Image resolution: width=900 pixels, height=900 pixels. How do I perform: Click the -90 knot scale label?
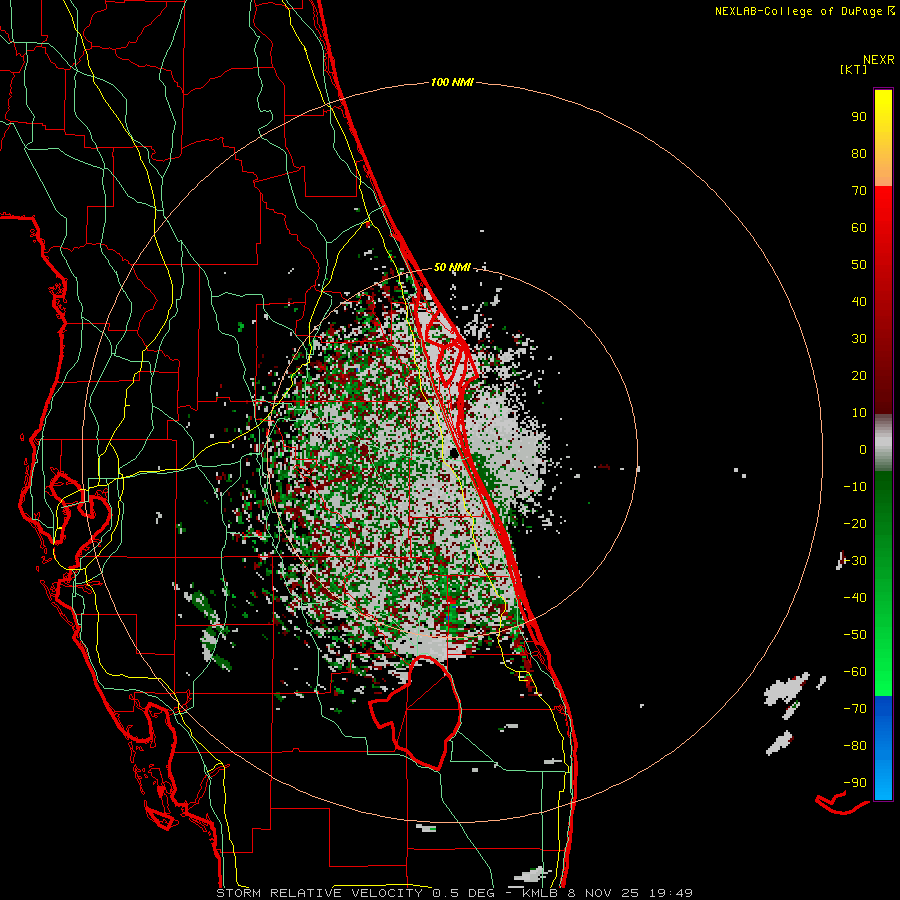855,783
